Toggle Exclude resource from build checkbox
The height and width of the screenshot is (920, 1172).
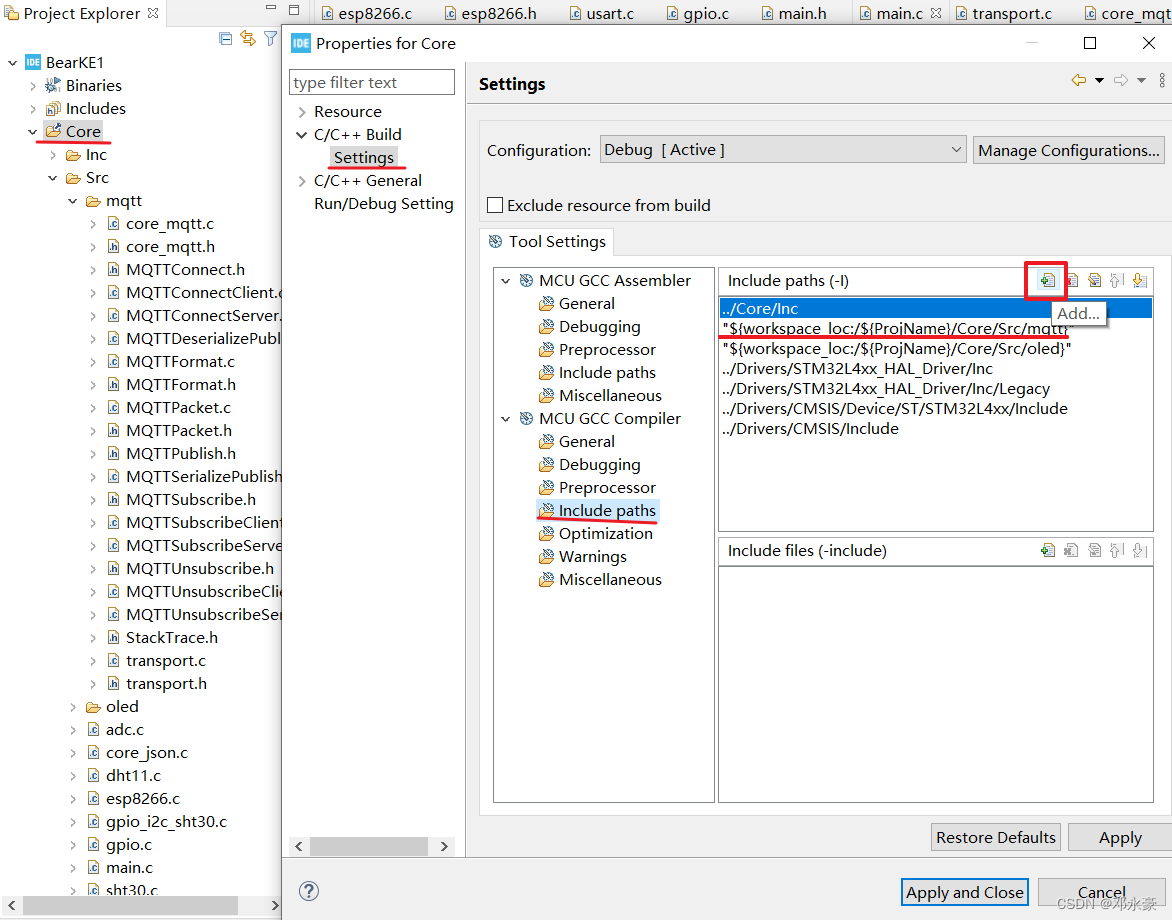point(495,205)
